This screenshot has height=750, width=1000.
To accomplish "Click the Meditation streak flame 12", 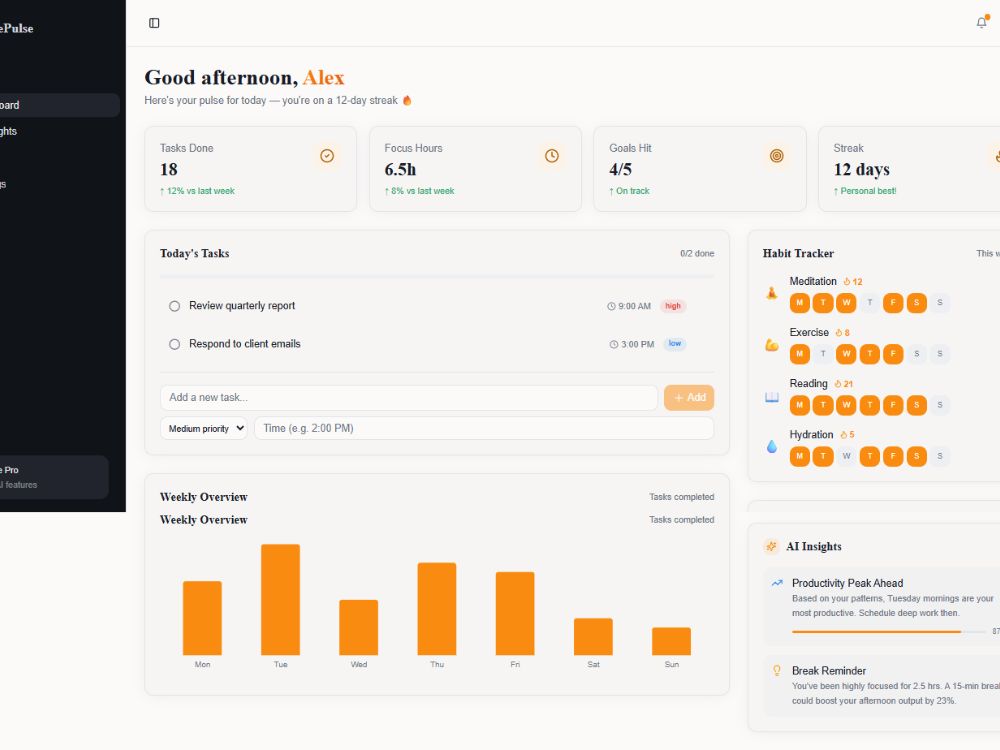I will 853,281.
